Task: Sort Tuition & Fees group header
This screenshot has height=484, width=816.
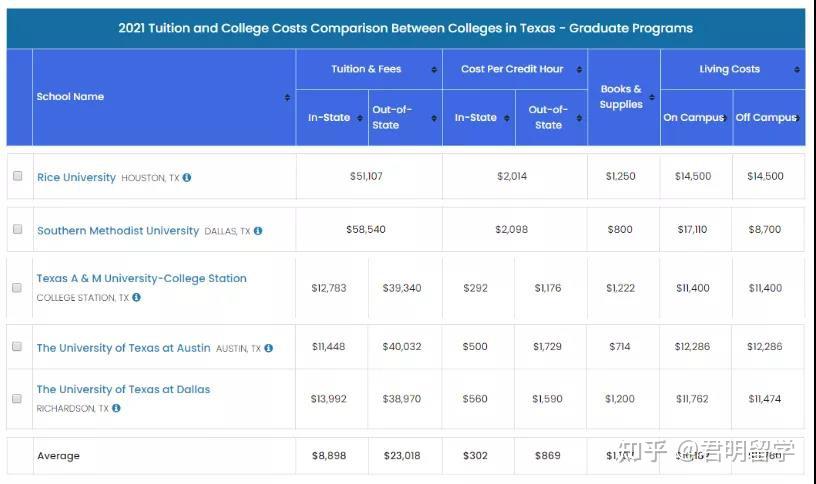Action: [x=434, y=70]
